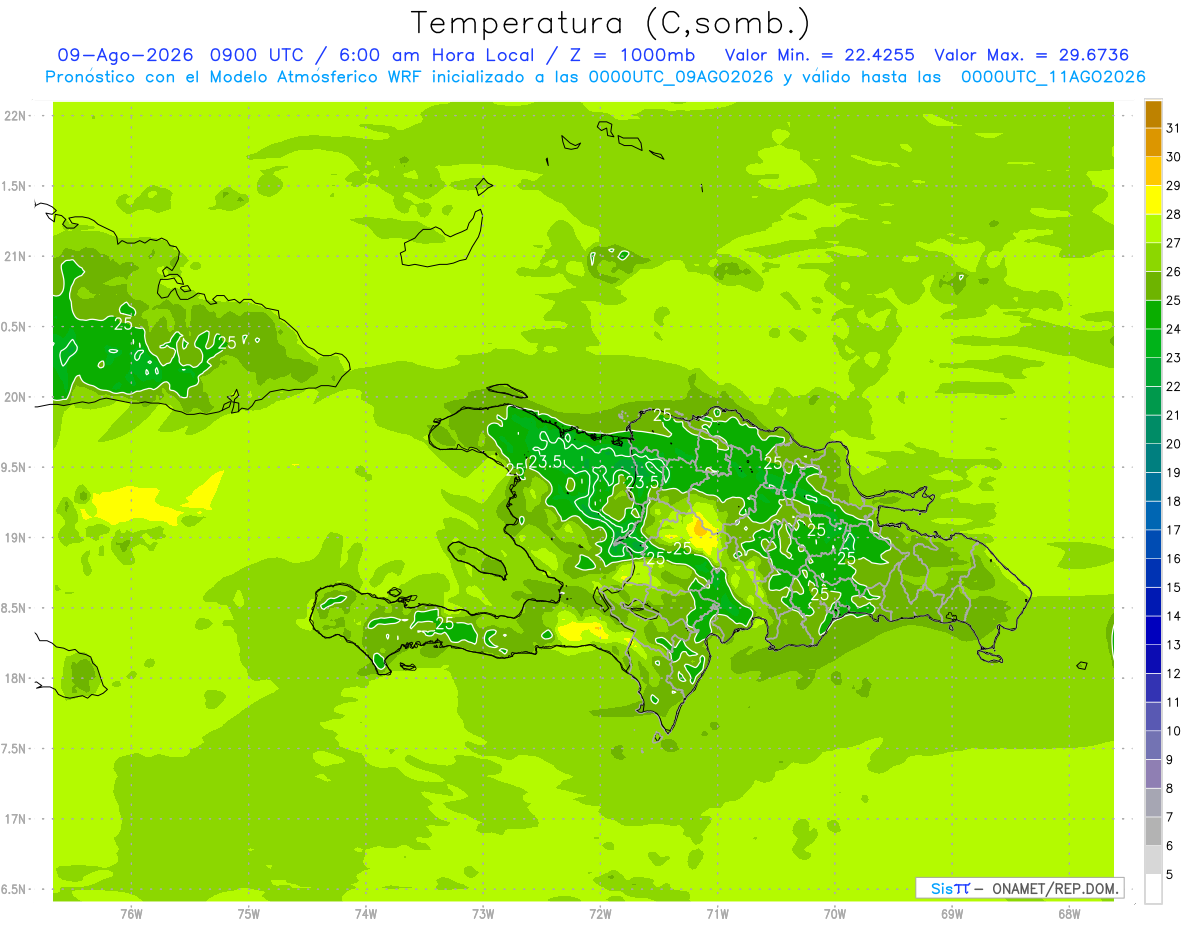Click the title 'Temperatura (C,somb.)'
This screenshot has height=927, width=1200.
[x=611, y=24]
